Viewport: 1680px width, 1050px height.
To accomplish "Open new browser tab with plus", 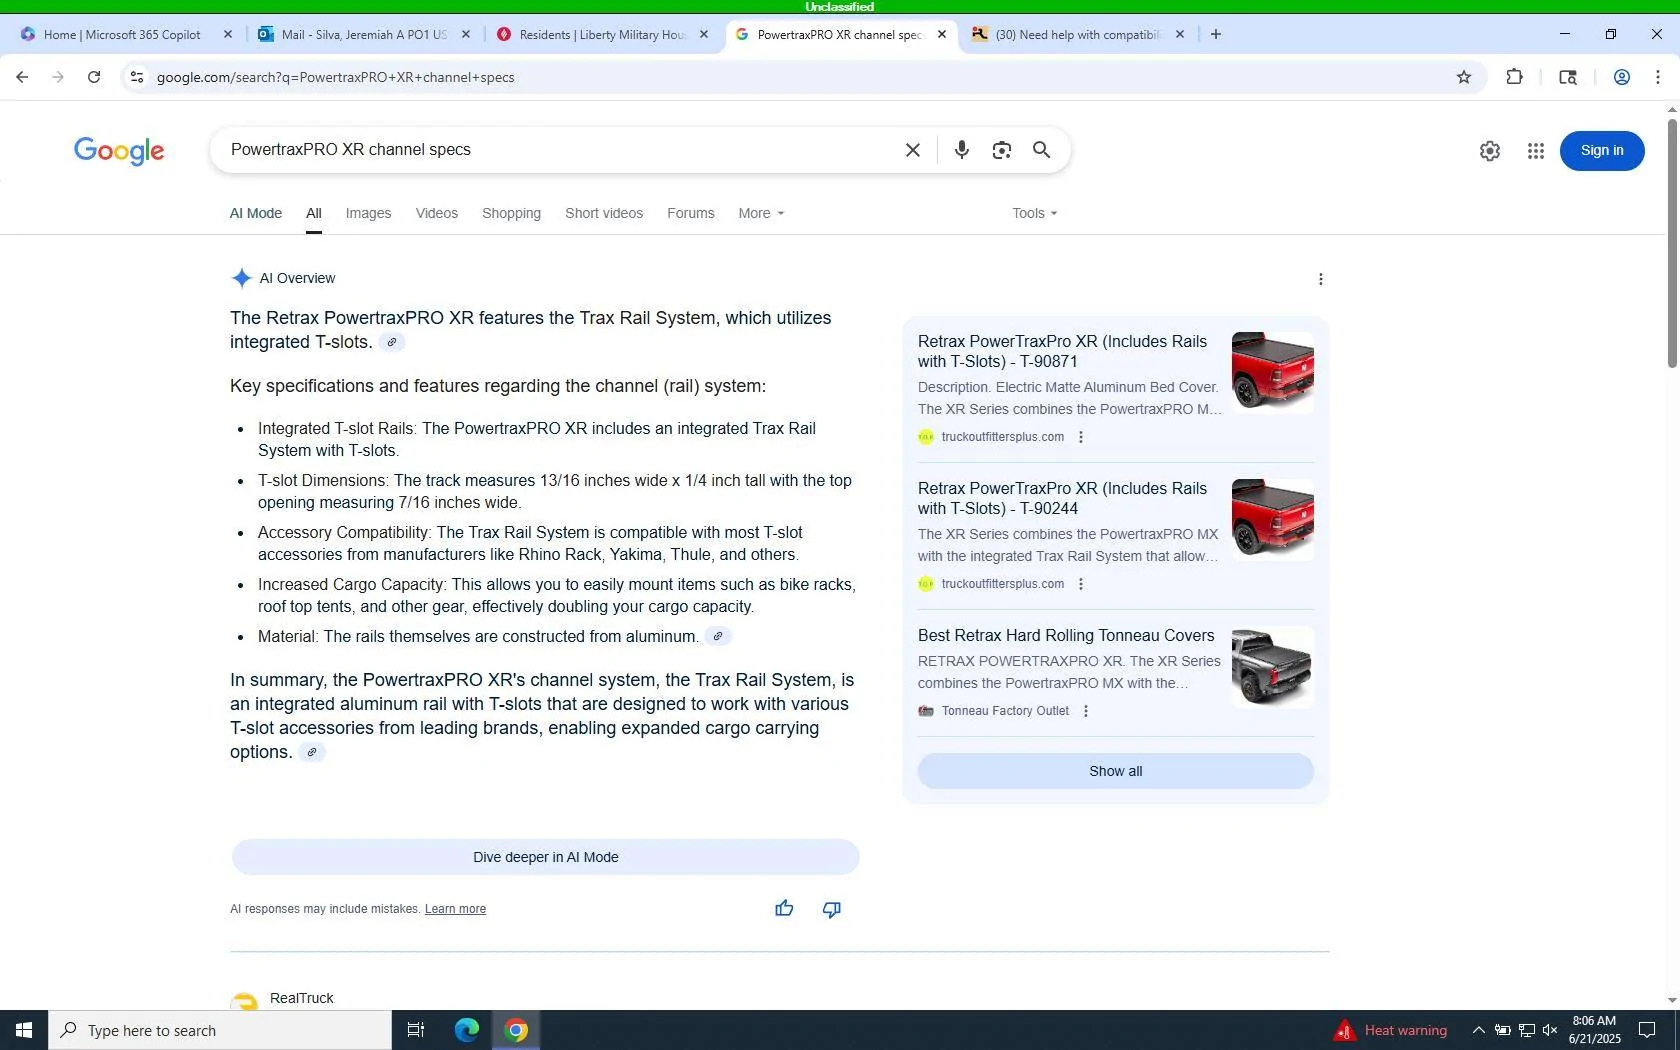I will click(1215, 34).
